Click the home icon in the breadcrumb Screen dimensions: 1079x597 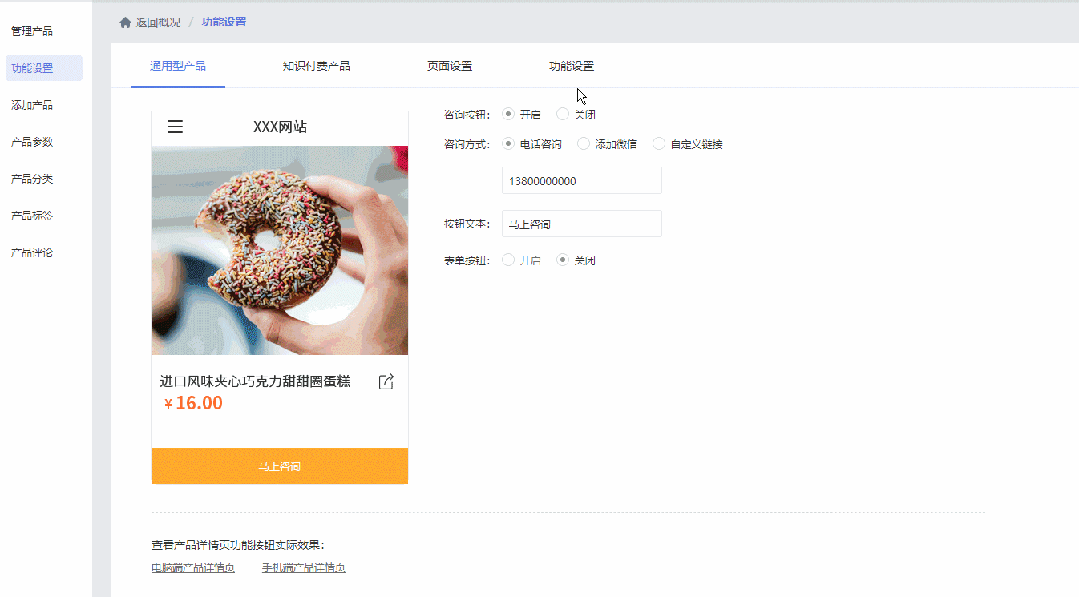[125, 22]
